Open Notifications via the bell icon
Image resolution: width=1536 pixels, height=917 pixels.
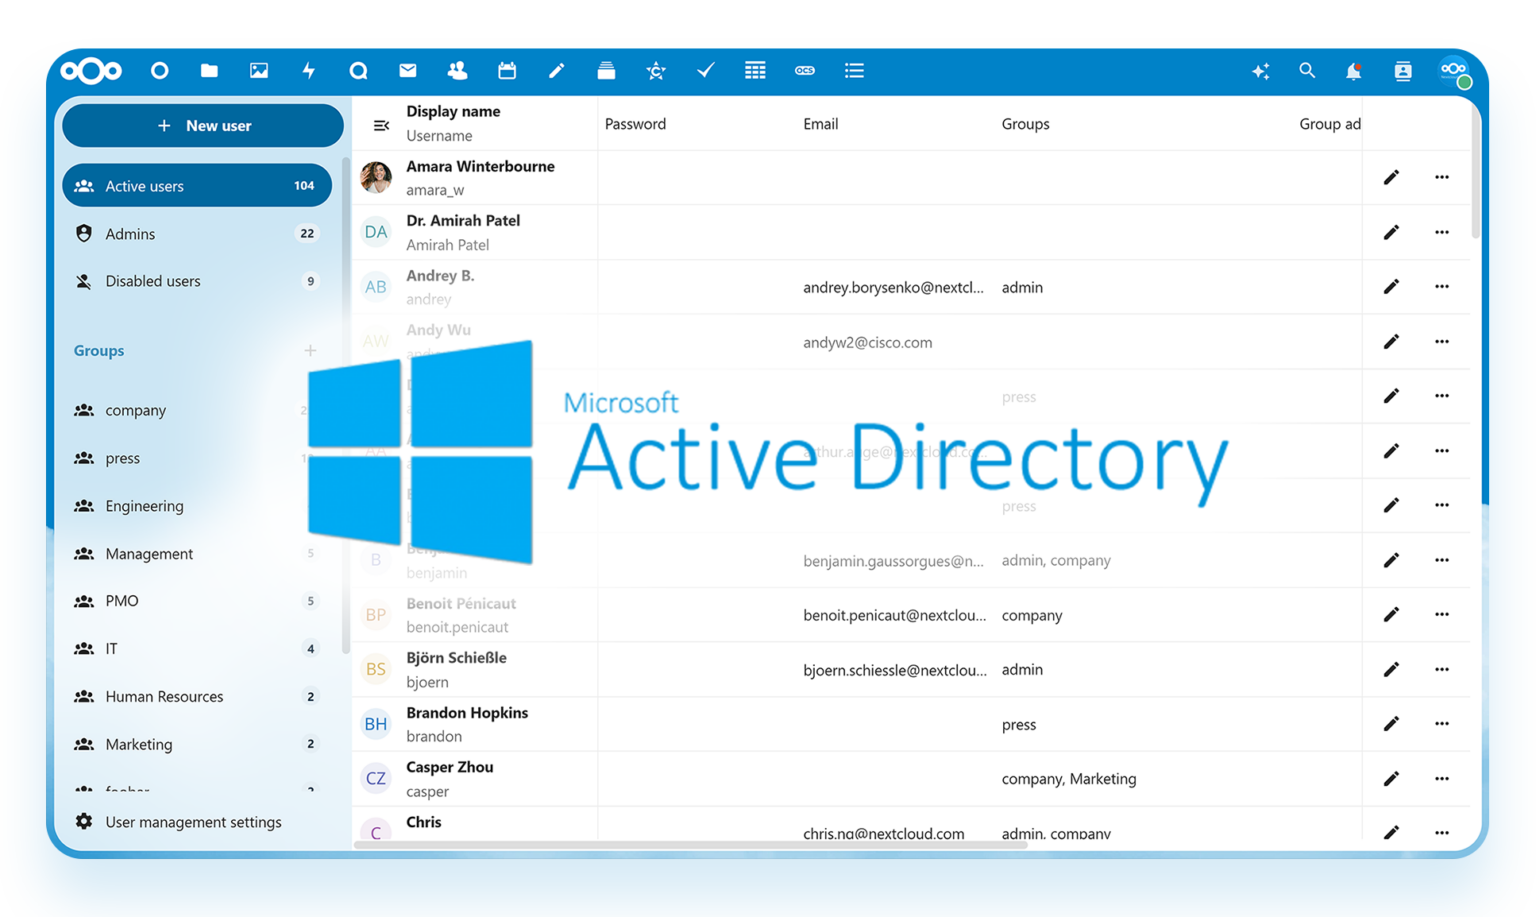(1354, 70)
